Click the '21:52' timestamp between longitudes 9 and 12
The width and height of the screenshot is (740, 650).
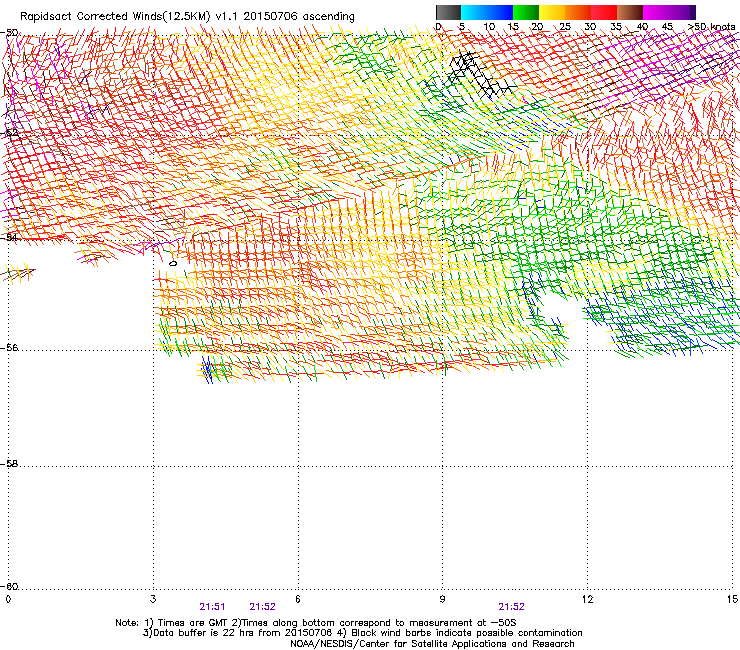coord(512,607)
